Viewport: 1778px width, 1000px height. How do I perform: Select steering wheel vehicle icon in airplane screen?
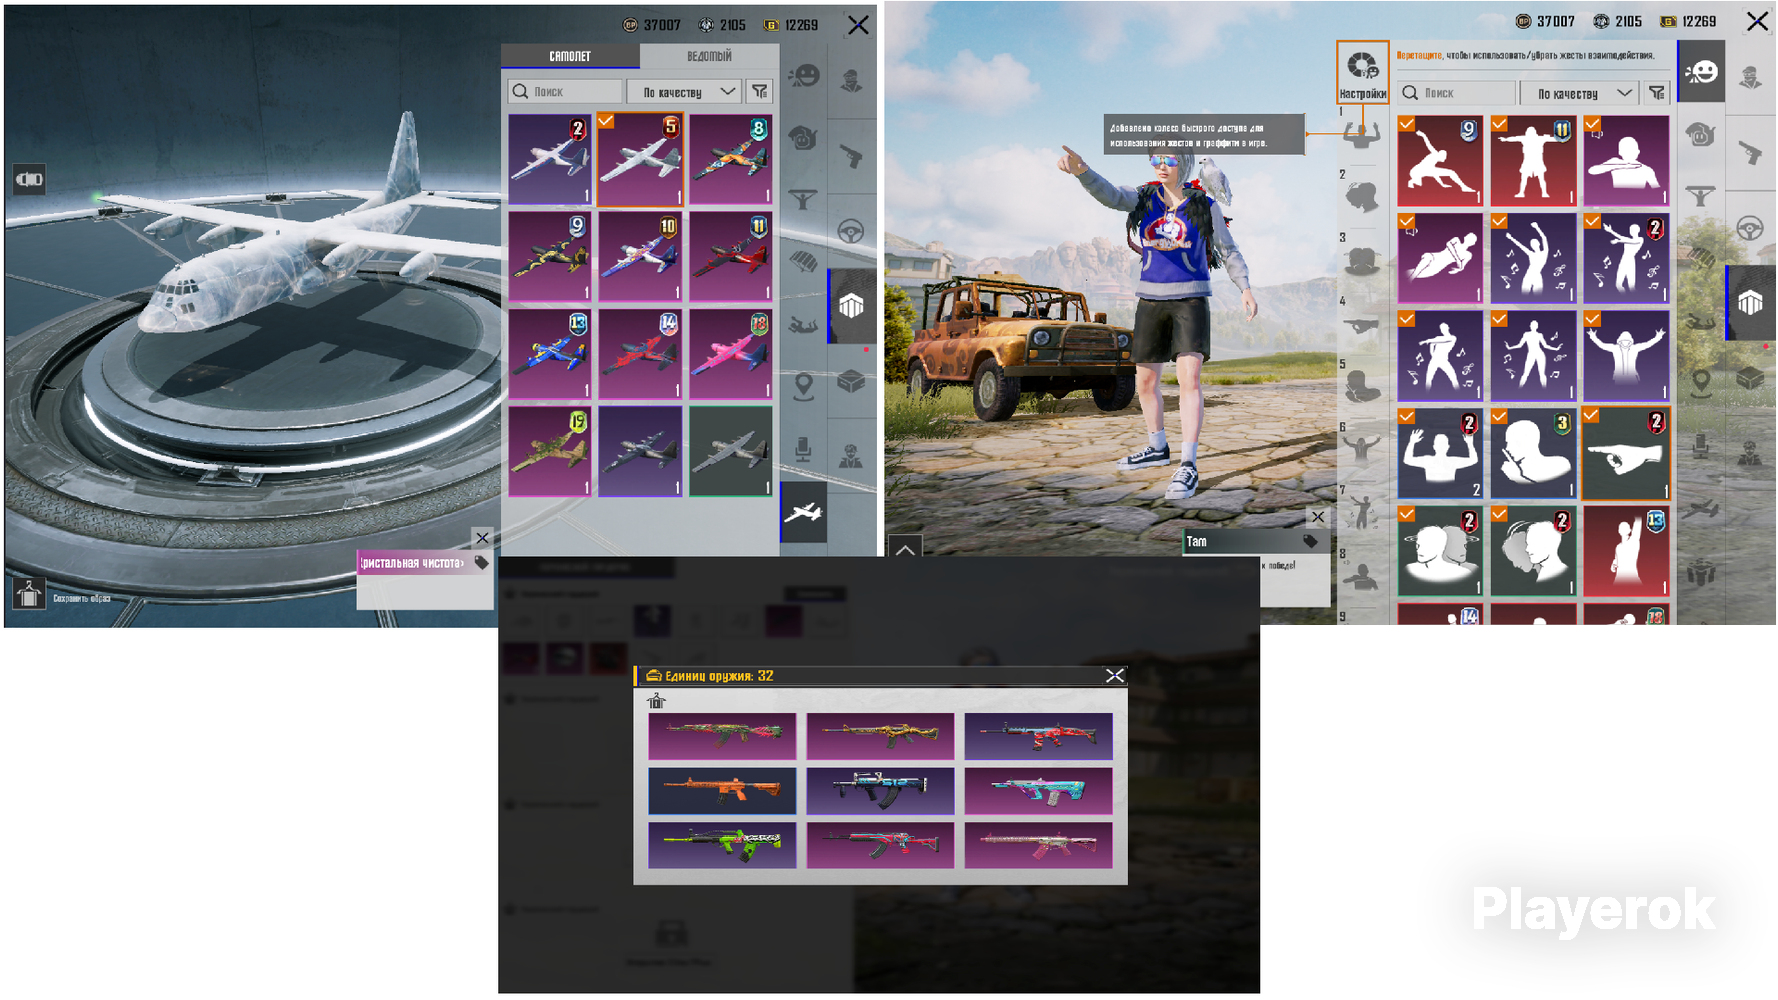[x=851, y=231]
